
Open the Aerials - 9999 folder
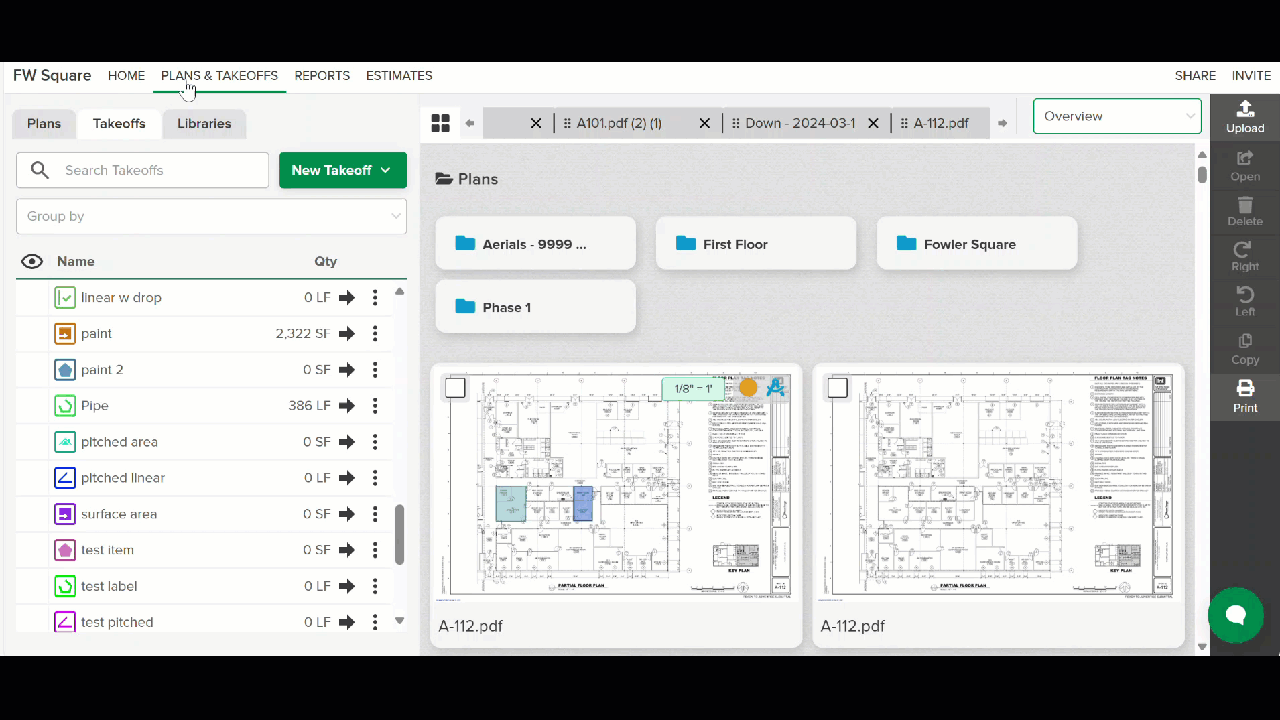point(535,243)
